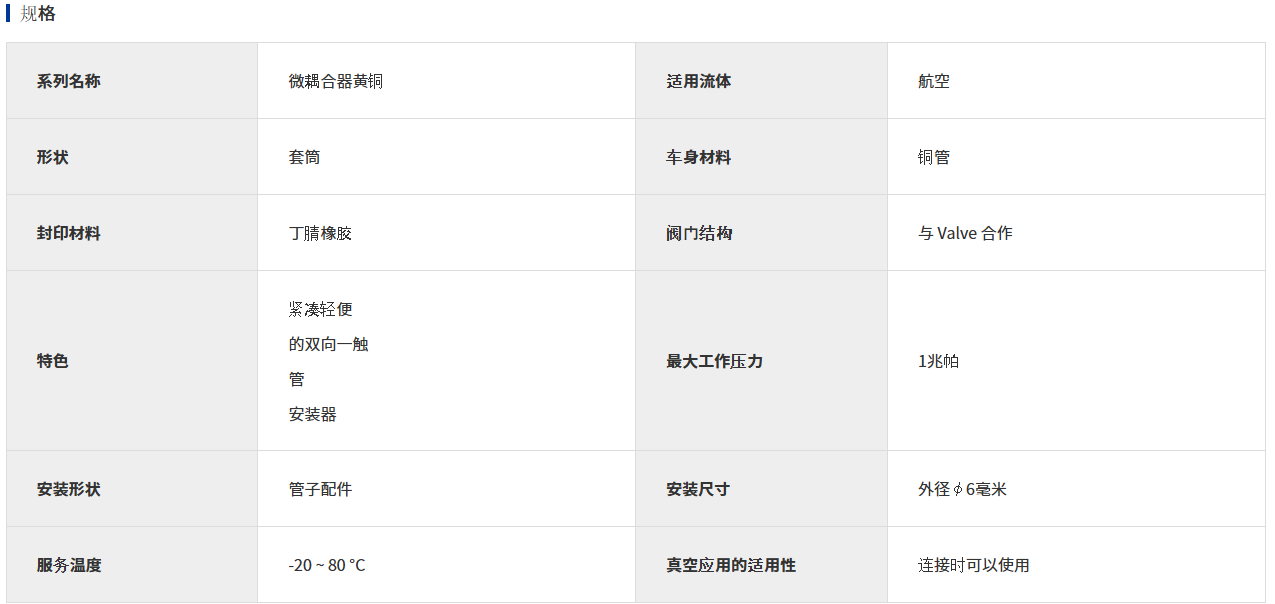Viewport: 1275px width, 604px height.
Task: Click the 微耦合器黄铜 value text
Action: (336, 81)
